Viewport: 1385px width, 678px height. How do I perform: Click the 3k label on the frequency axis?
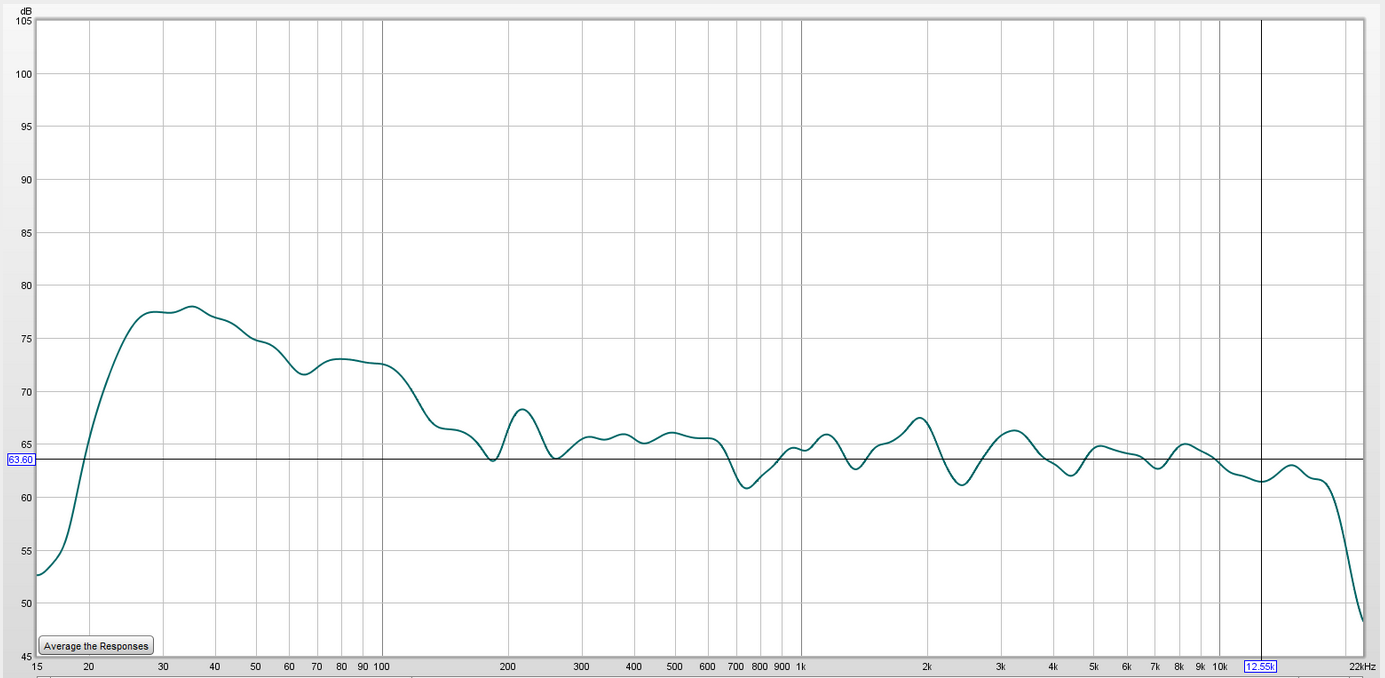(1000, 666)
